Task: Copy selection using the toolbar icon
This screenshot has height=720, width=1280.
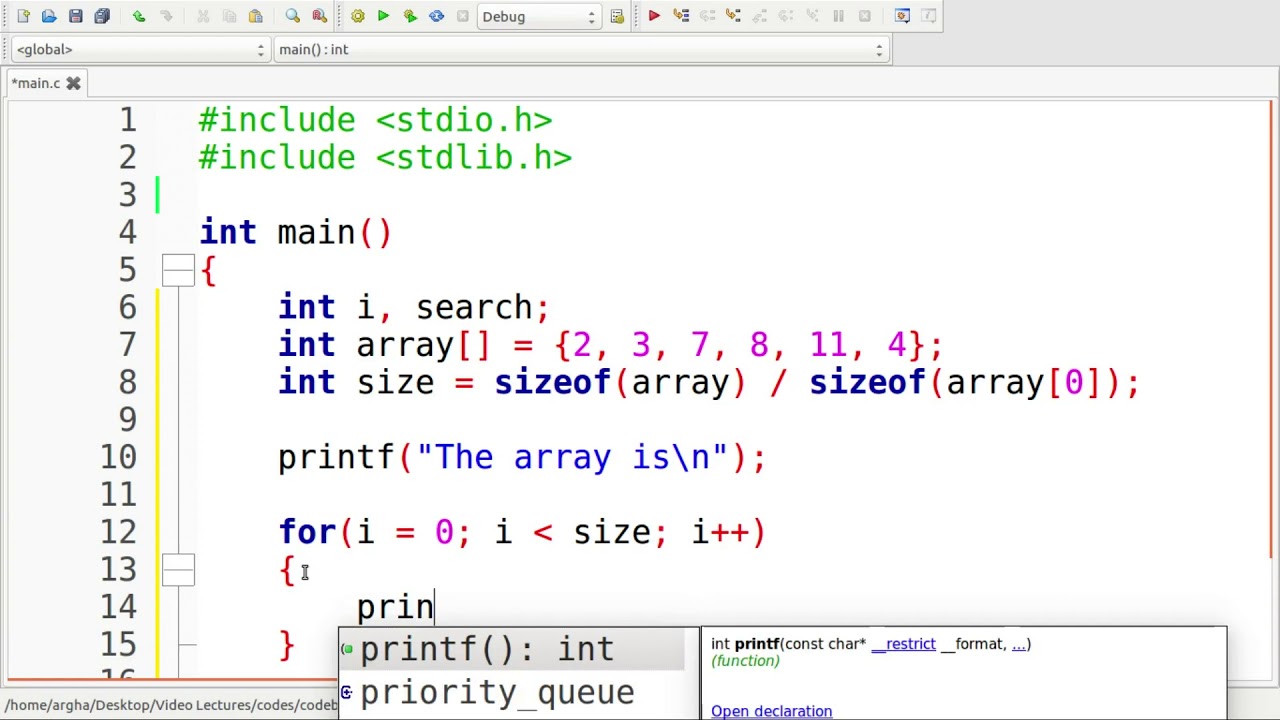Action: (x=229, y=16)
